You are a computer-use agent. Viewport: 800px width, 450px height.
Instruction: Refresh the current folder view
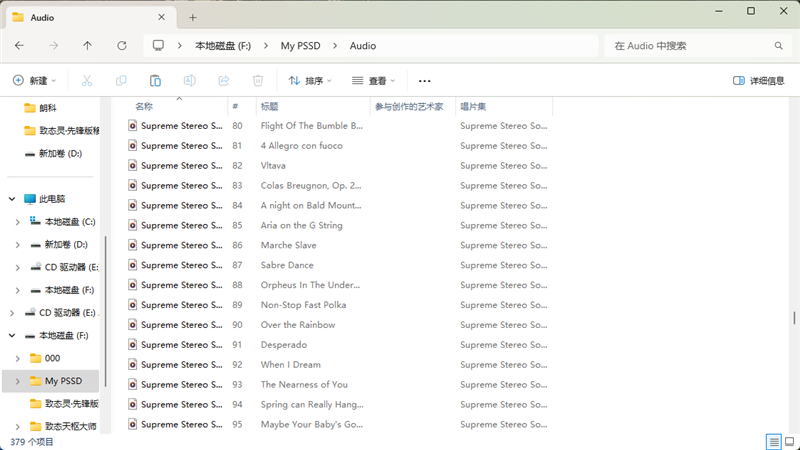[x=122, y=46]
